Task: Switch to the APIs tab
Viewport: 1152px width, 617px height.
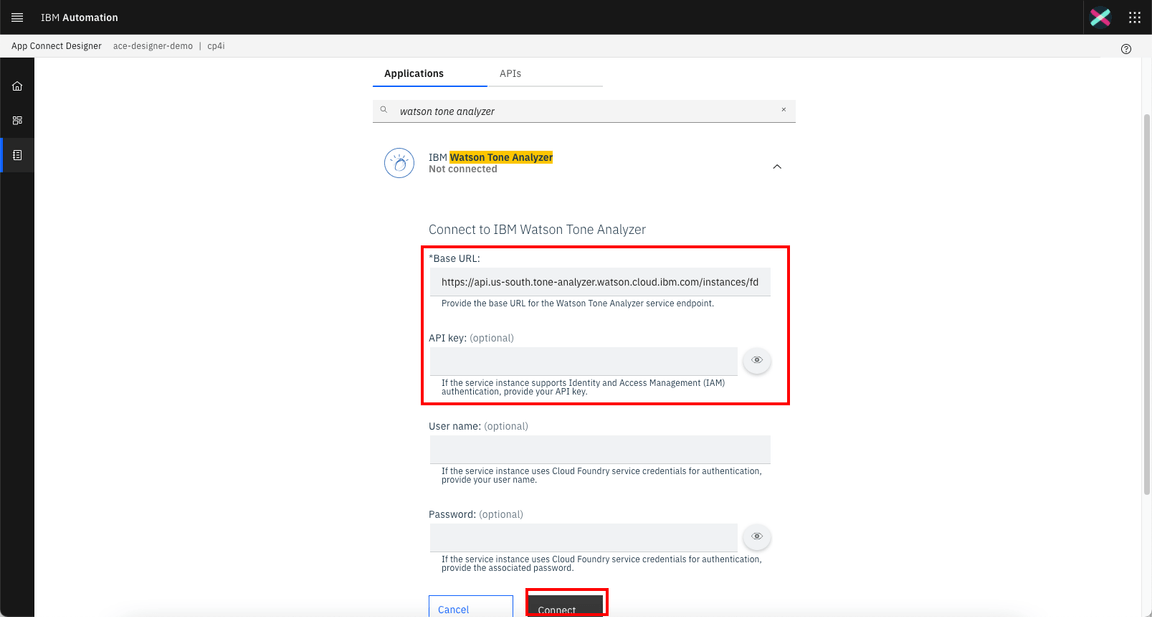Action: pos(511,73)
